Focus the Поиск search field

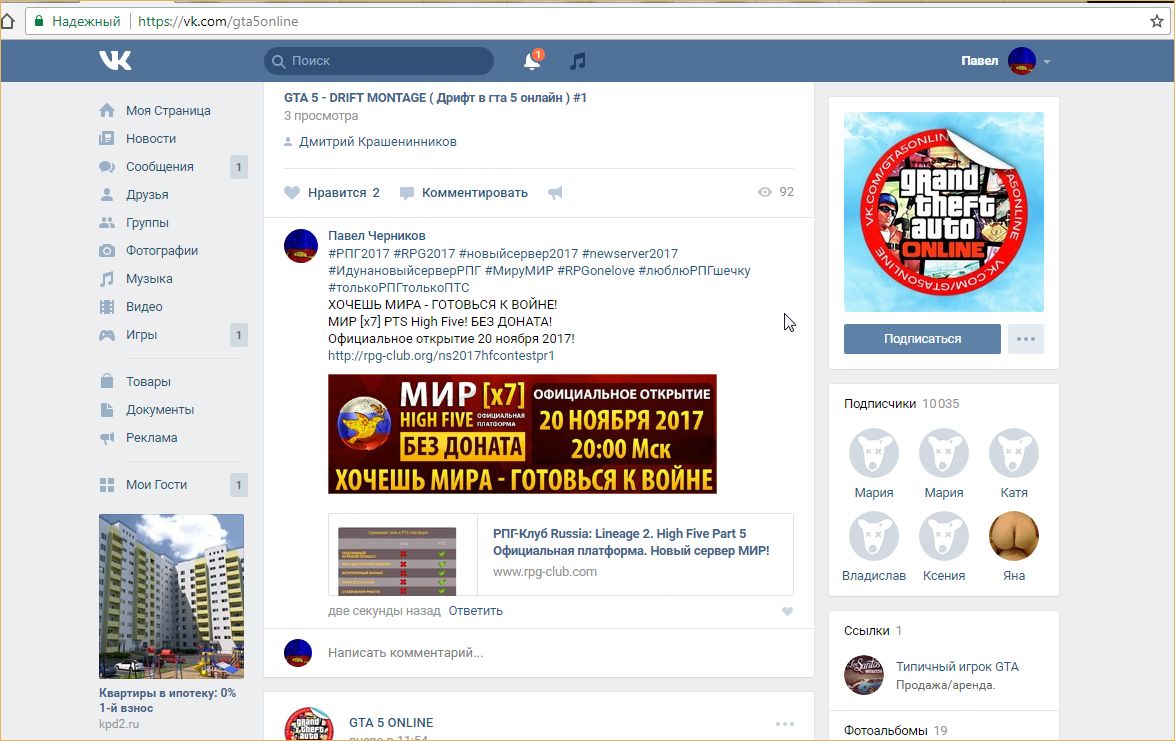(x=378, y=61)
